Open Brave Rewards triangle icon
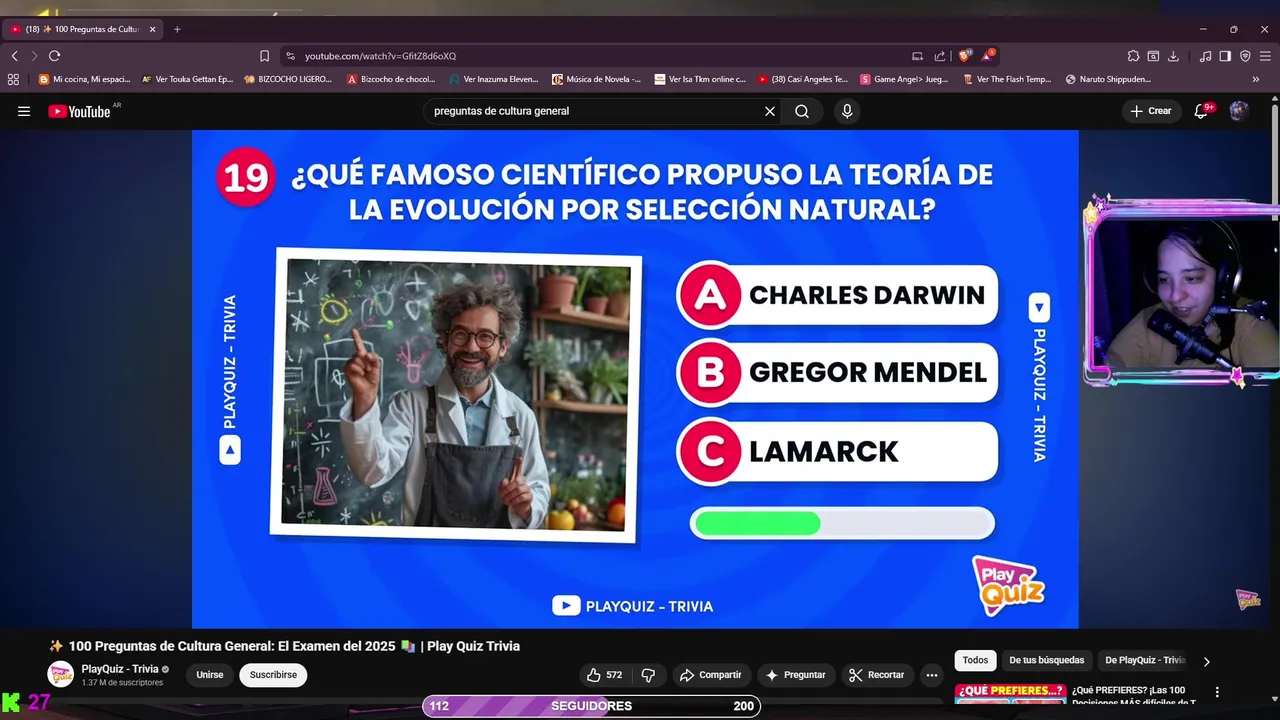 pos(988,56)
